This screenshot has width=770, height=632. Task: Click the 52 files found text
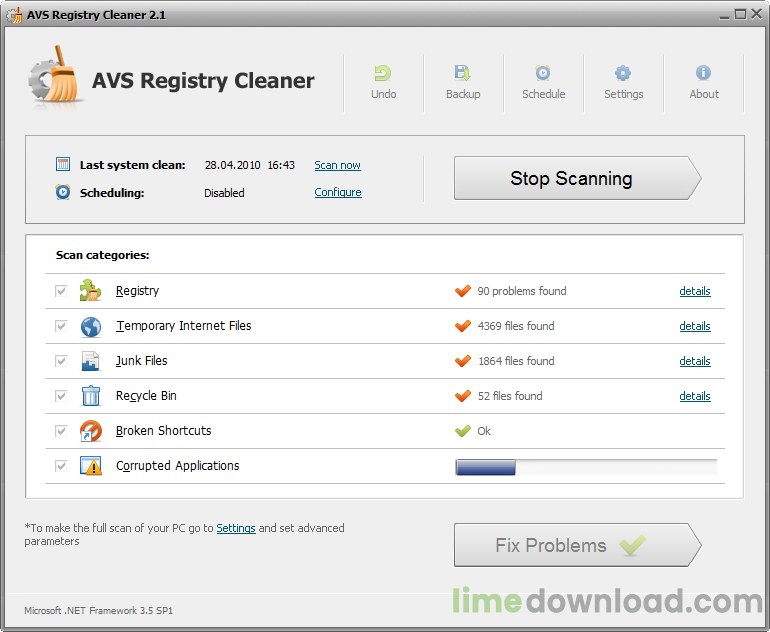pos(510,396)
